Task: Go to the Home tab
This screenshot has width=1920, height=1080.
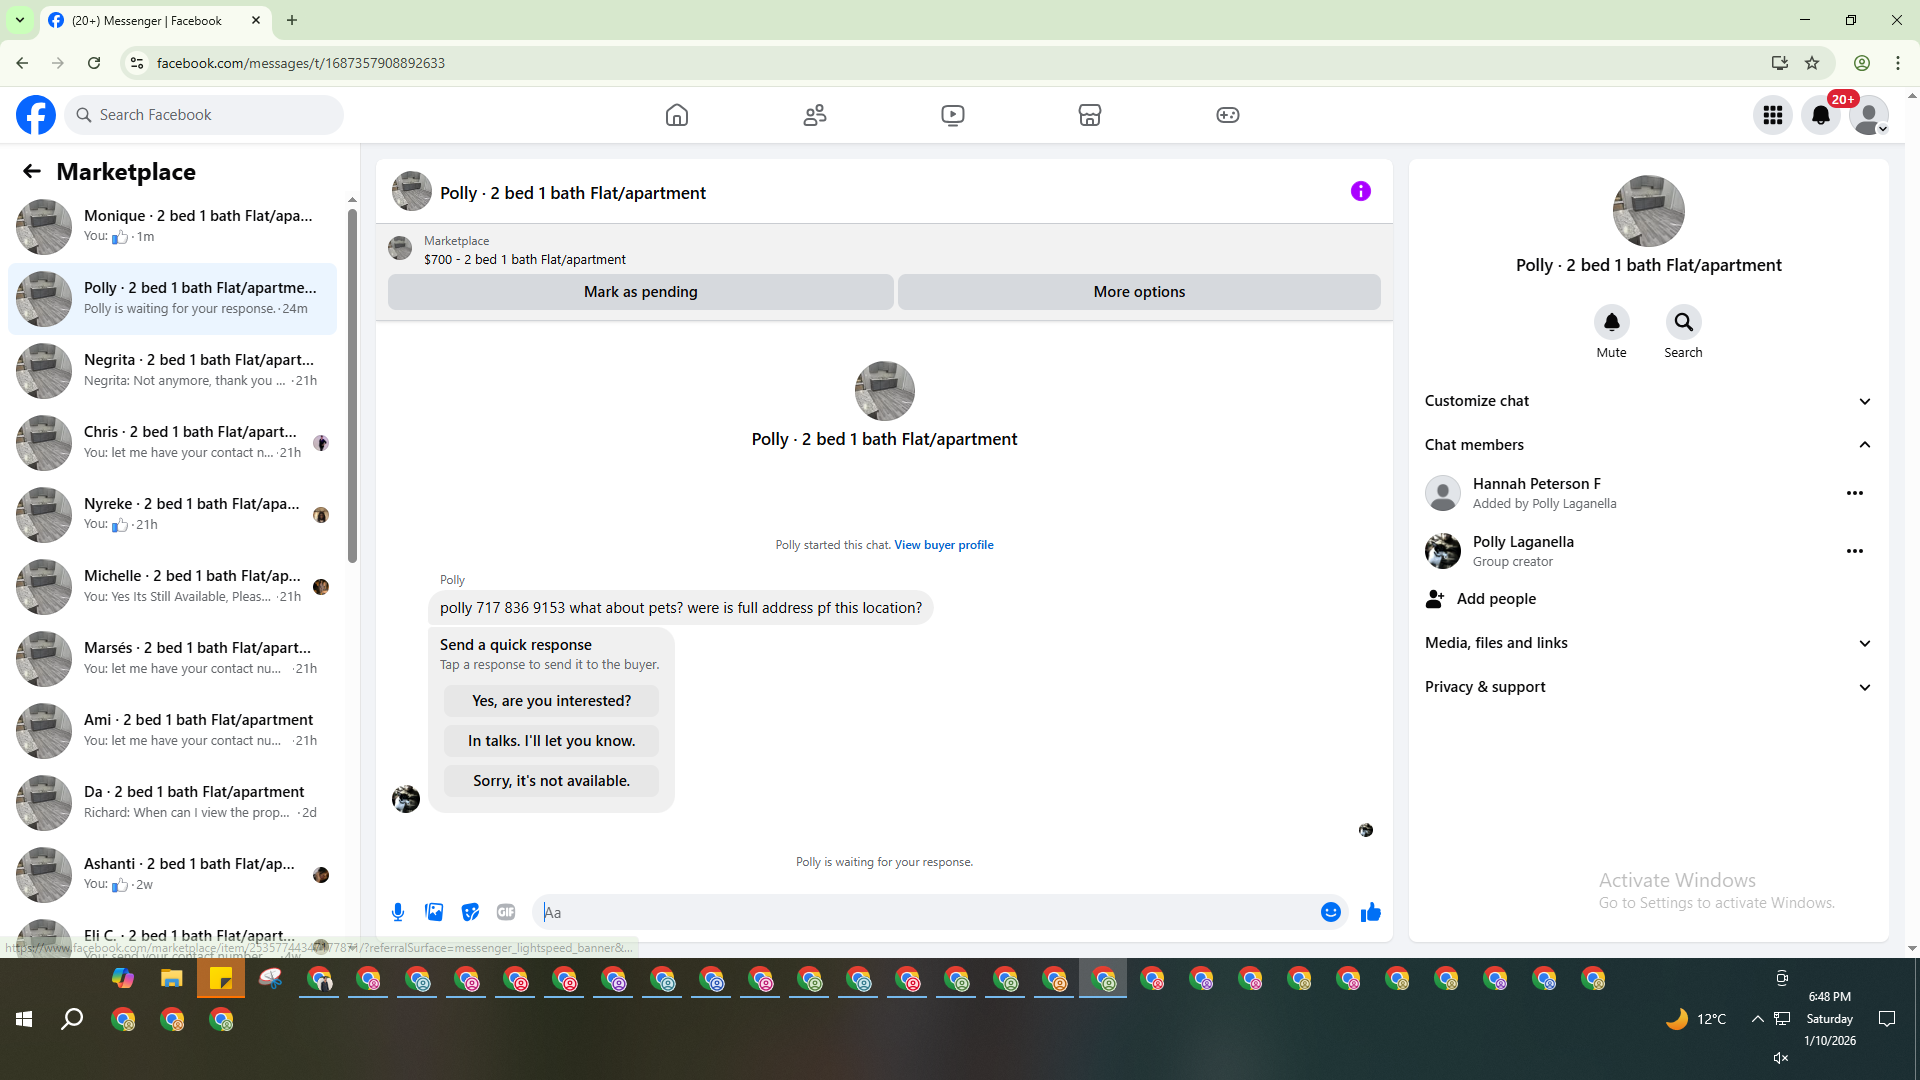Action: 677,115
